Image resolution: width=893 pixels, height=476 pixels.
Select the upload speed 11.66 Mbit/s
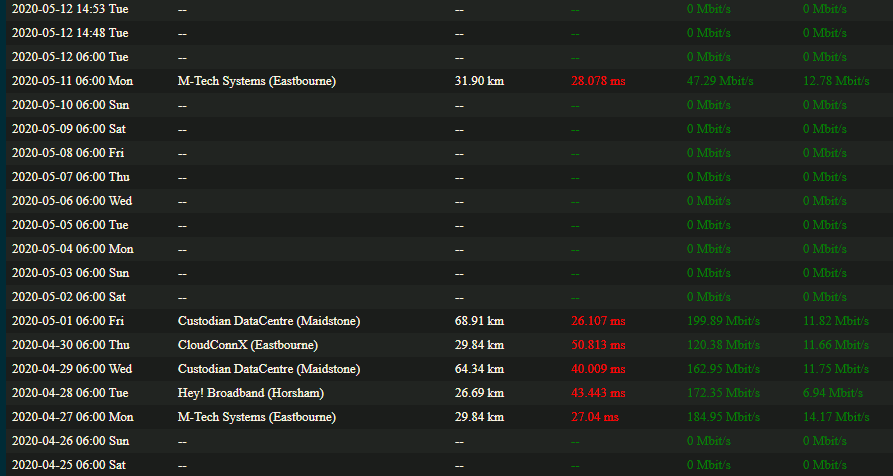point(836,345)
